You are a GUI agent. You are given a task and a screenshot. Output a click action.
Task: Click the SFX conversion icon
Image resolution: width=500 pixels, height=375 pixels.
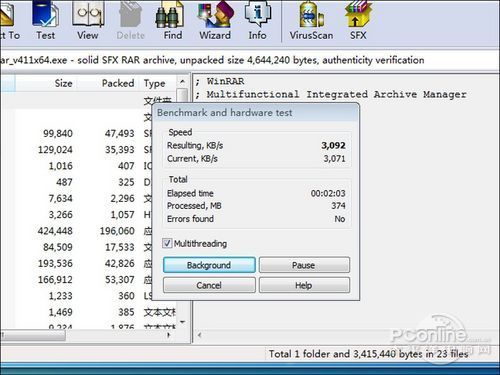pos(358,21)
